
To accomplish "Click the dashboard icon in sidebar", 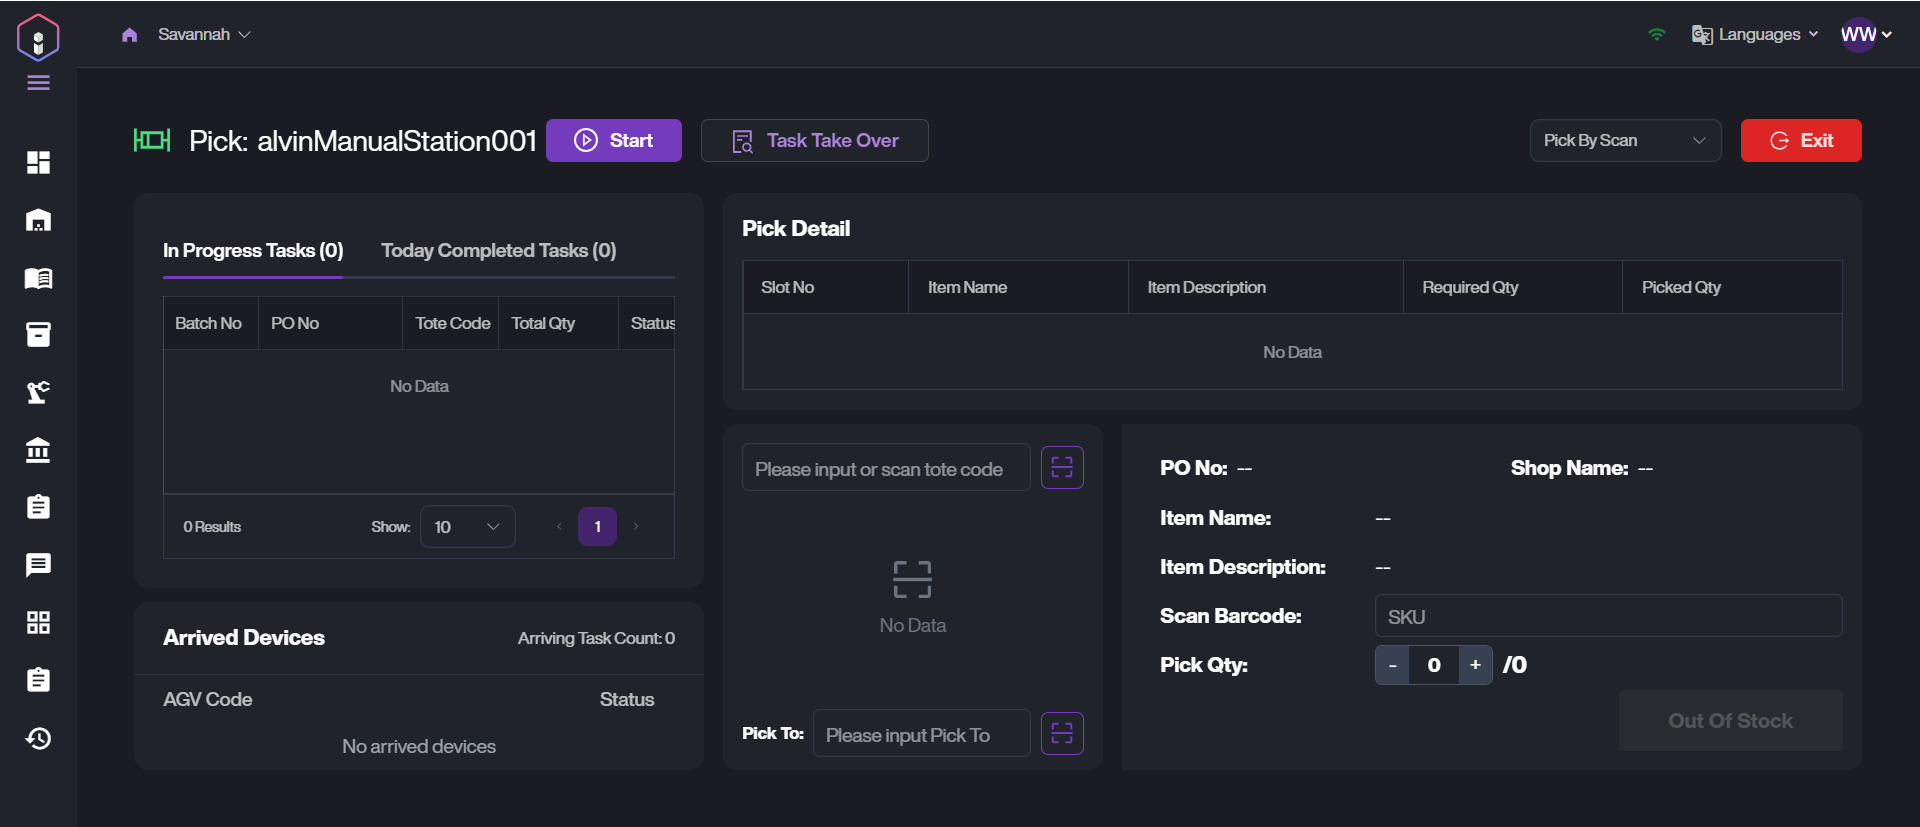I will tap(38, 162).
